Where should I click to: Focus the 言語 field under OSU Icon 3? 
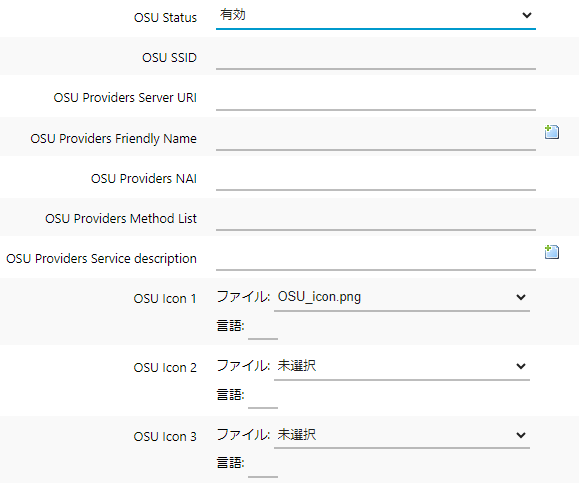tap(263, 466)
